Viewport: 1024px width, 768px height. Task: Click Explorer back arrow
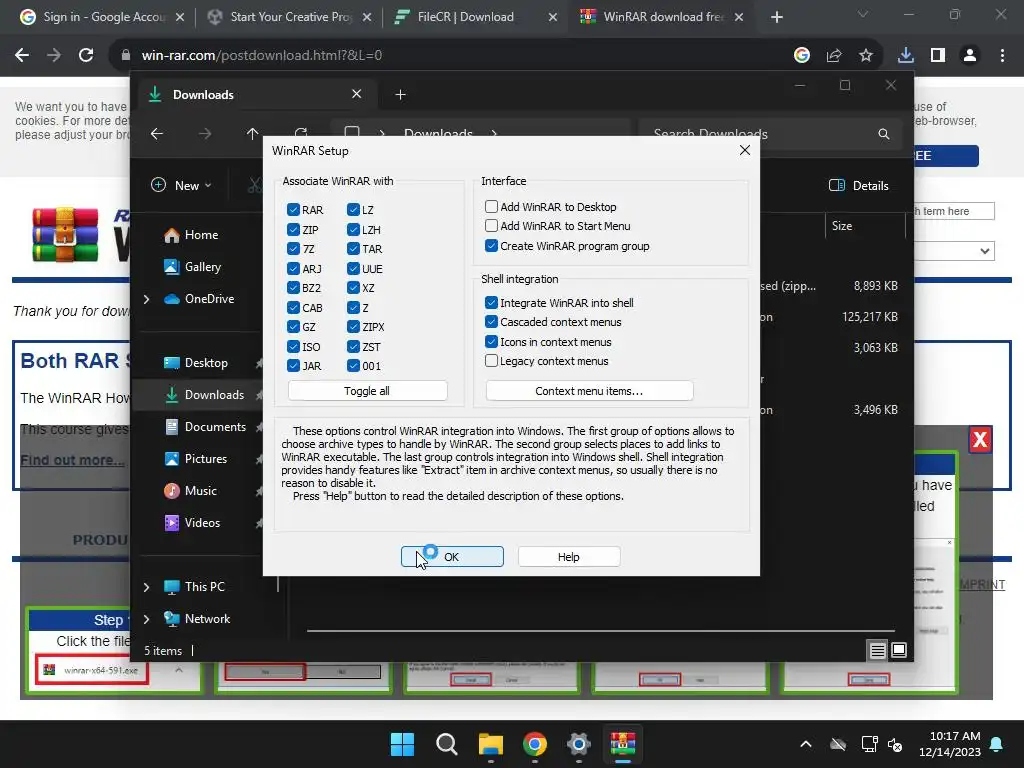tap(157, 134)
